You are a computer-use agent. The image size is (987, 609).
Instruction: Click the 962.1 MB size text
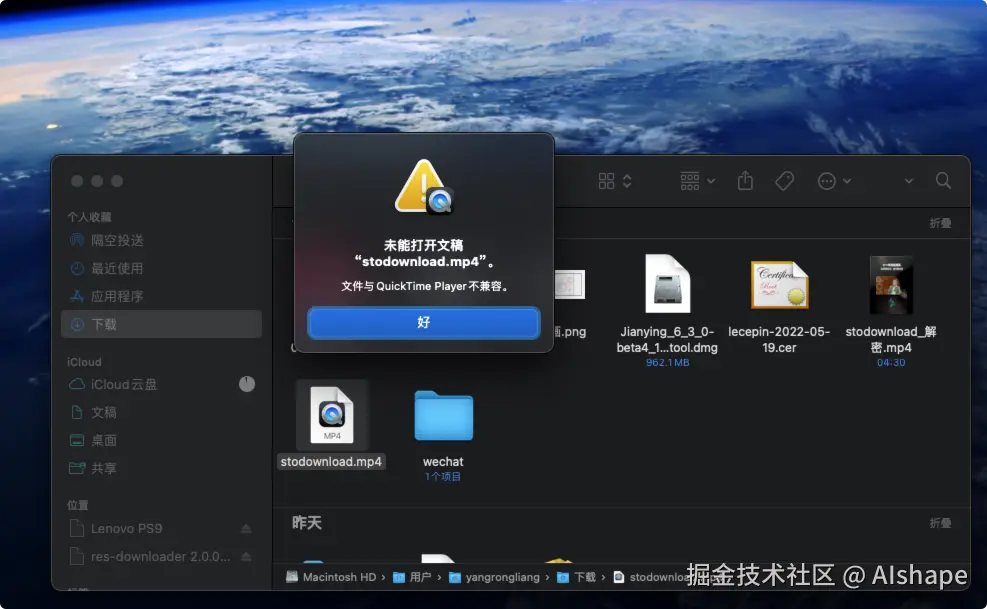667,363
